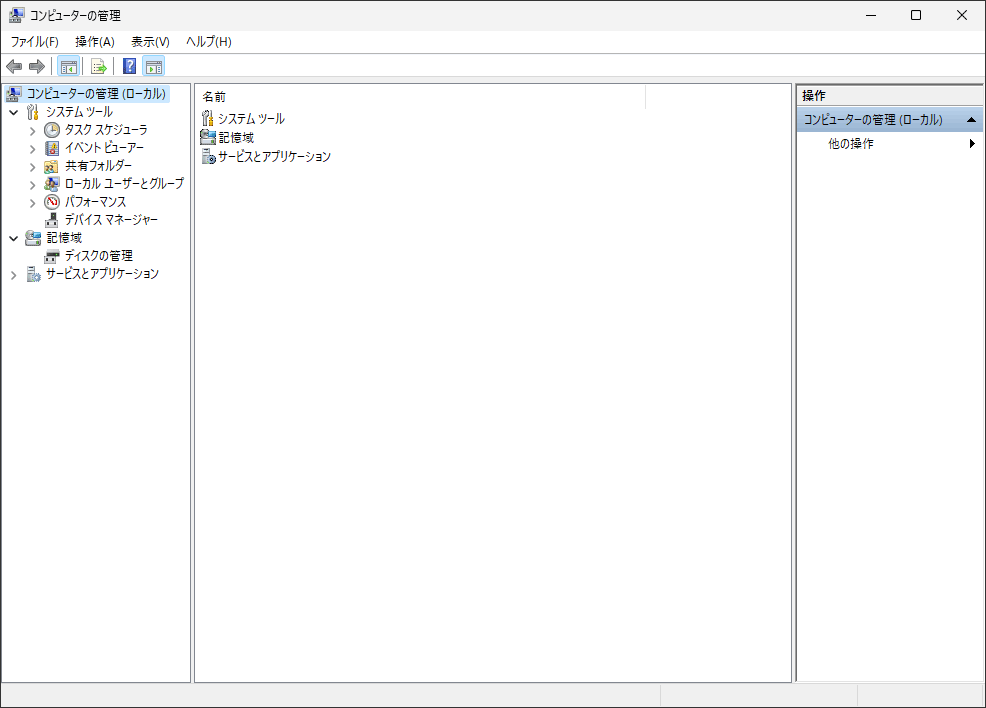Click the サービスとアプリケーション icon in the tree
This screenshot has width=986, height=708.
point(33,274)
